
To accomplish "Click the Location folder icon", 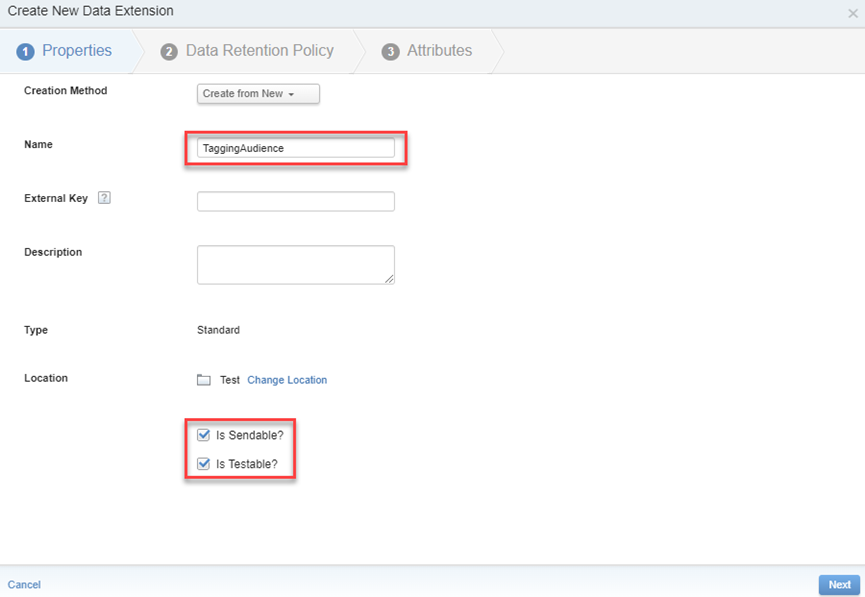I will [204, 380].
